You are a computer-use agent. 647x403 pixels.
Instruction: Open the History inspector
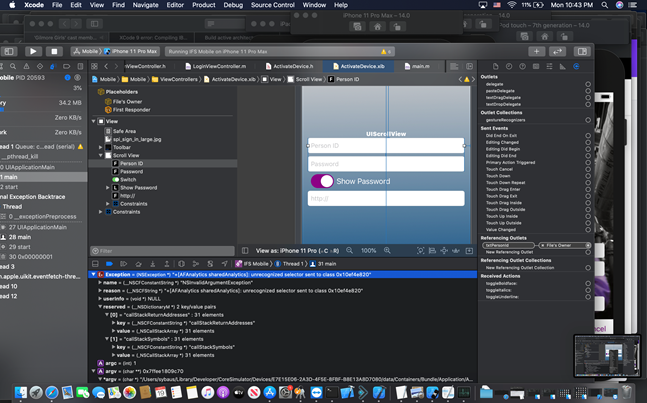click(509, 66)
